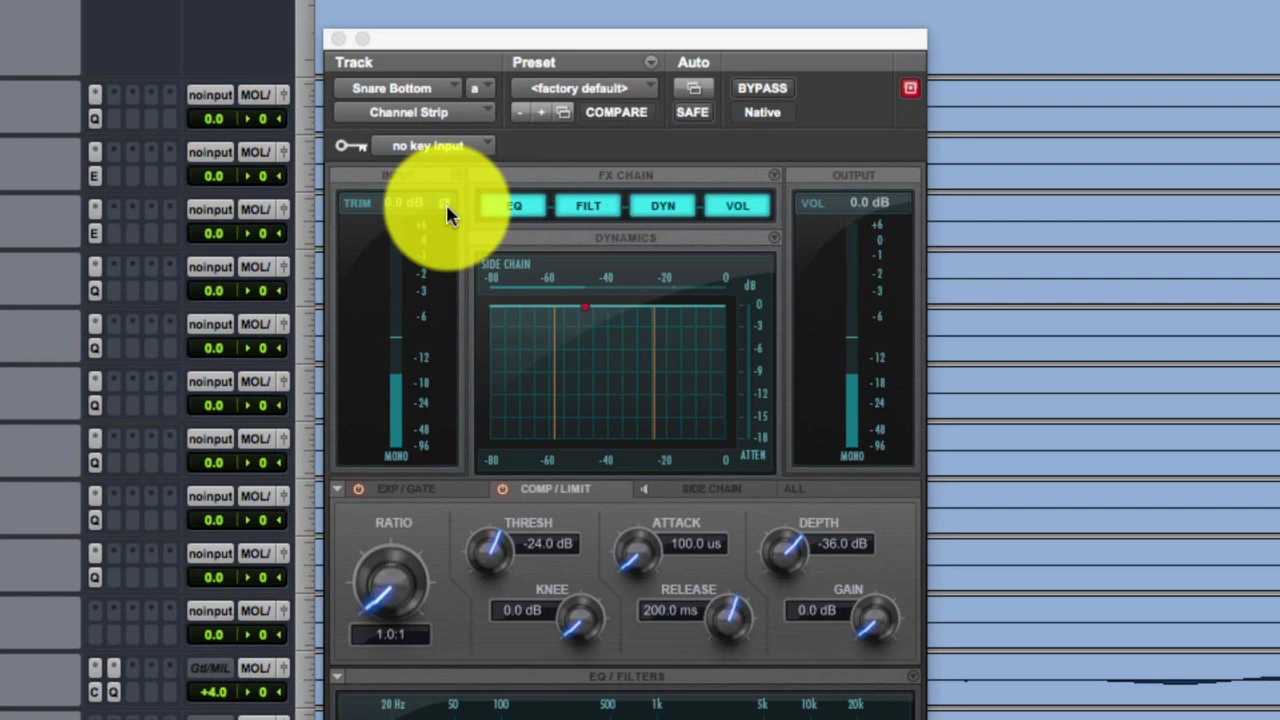Open the plug-in automation enable window icon
This screenshot has height=720, width=1280.
coord(693,88)
